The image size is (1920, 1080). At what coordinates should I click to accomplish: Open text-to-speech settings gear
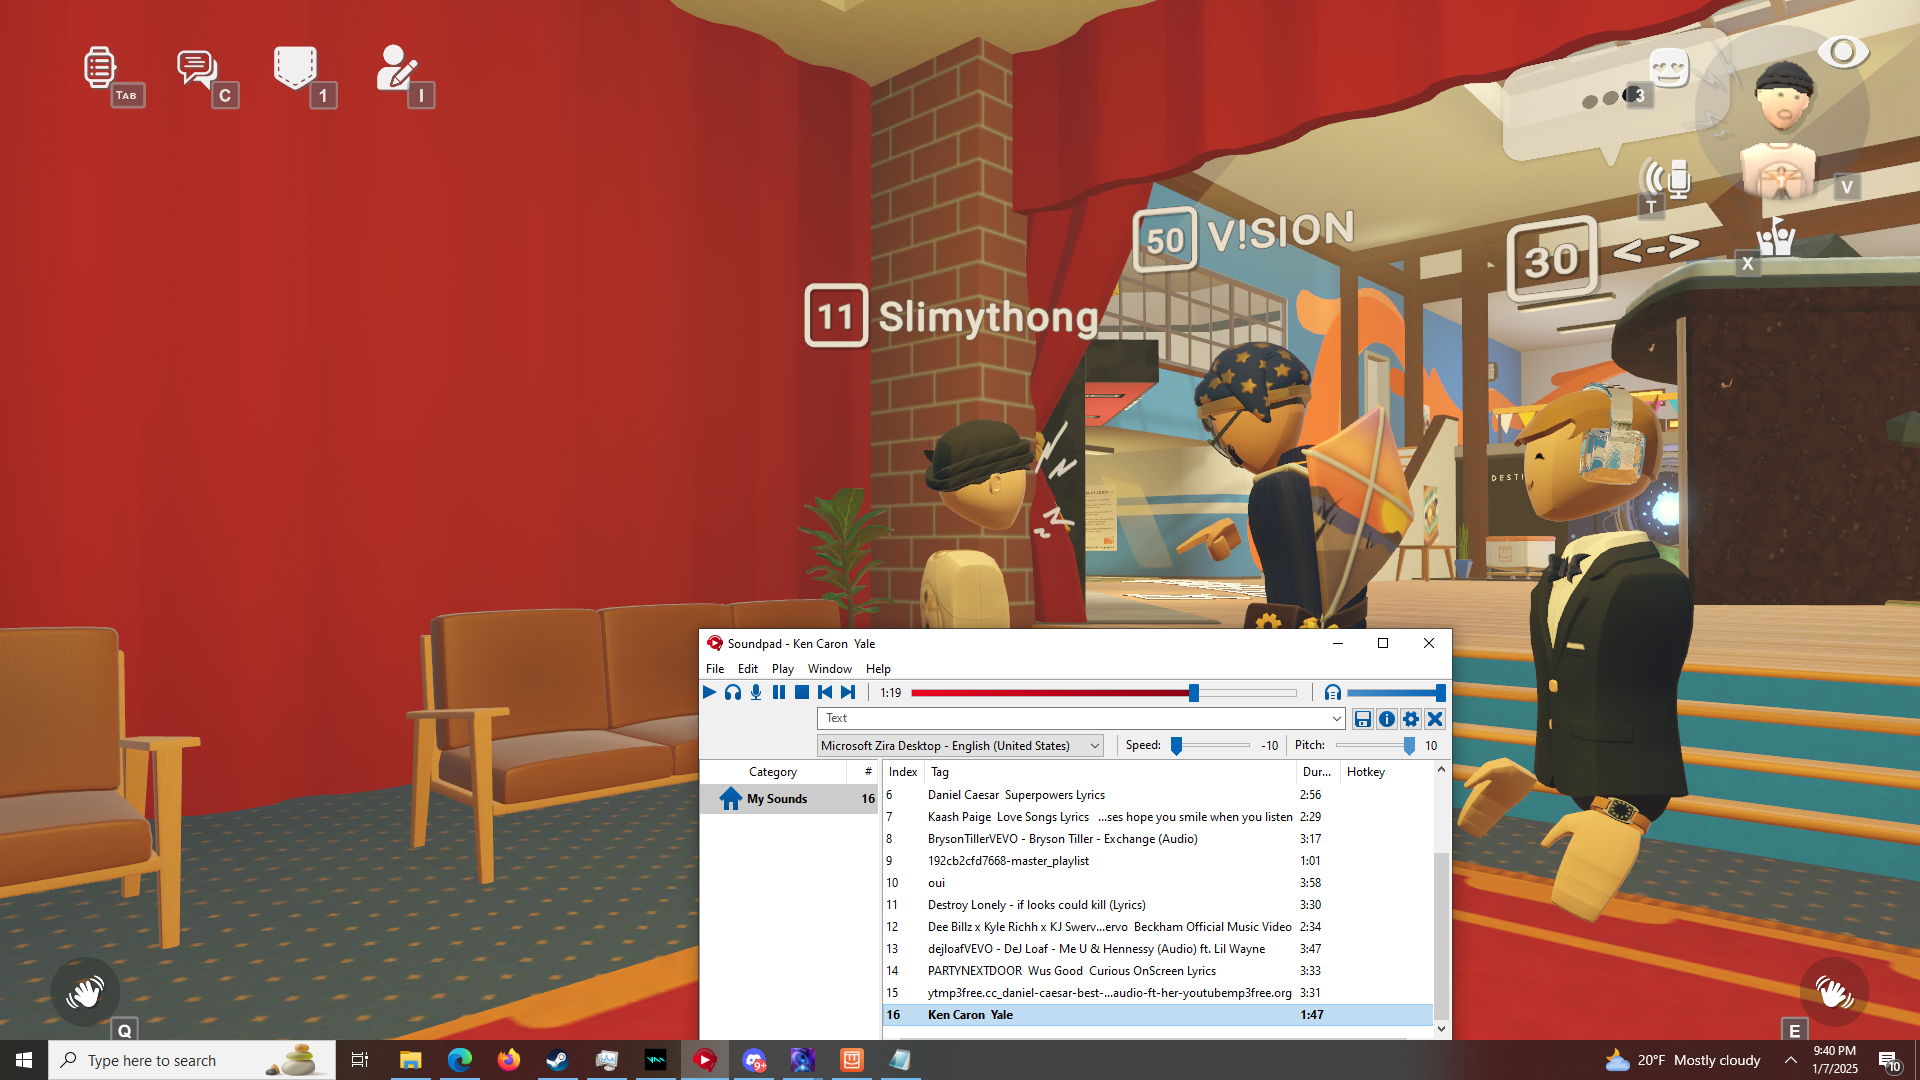1411,719
